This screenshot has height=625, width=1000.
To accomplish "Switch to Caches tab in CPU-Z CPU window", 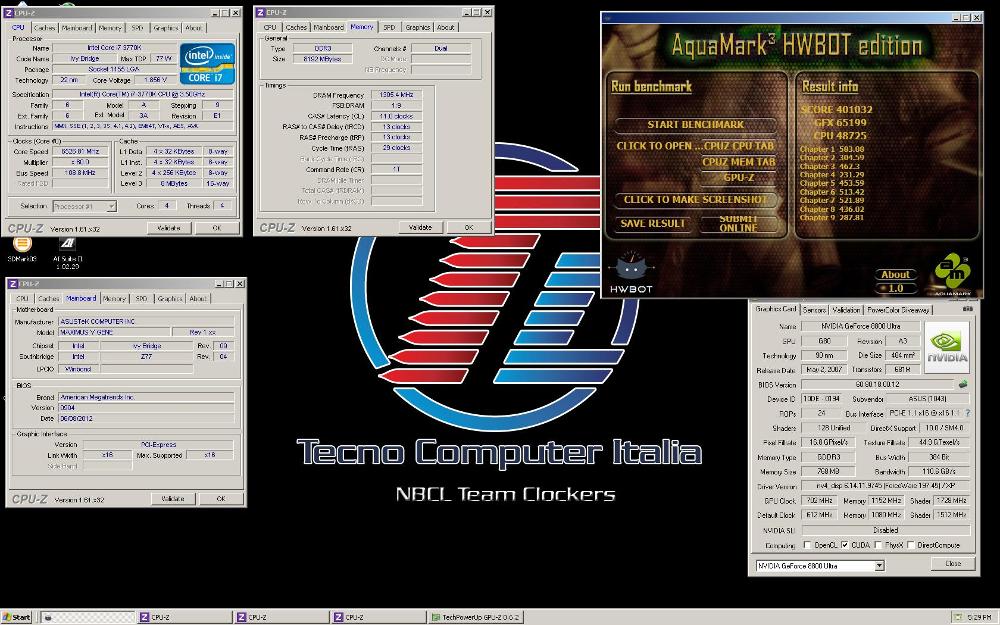I will point(44,28).
